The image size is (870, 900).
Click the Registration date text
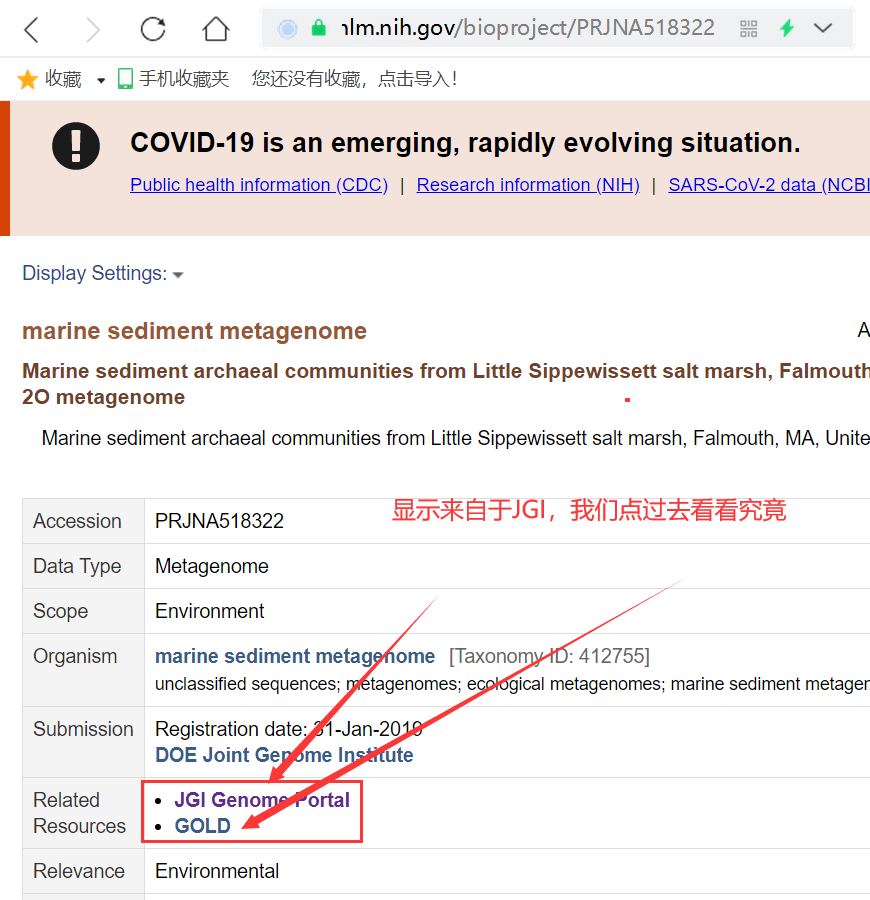289,729
